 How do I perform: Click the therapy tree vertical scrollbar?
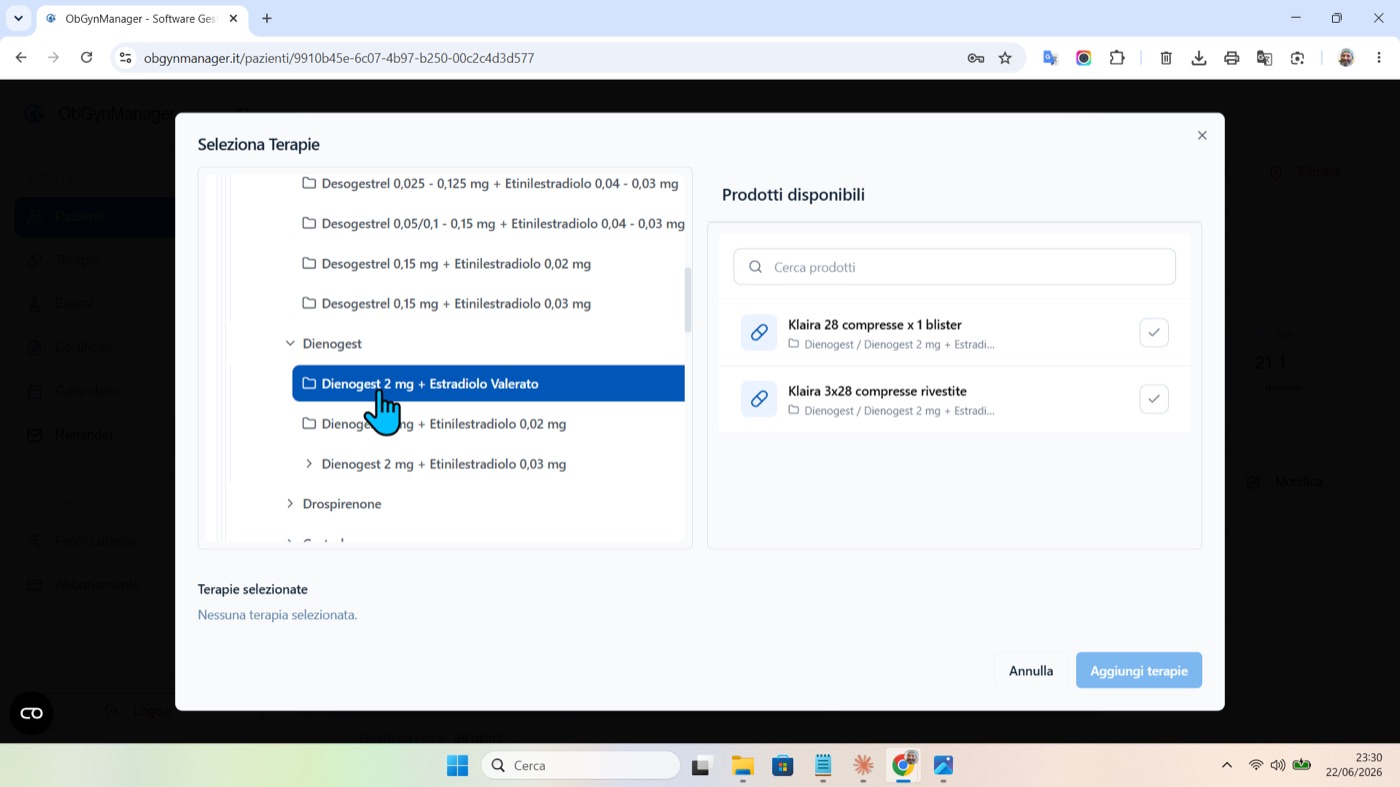coord(688,300)
